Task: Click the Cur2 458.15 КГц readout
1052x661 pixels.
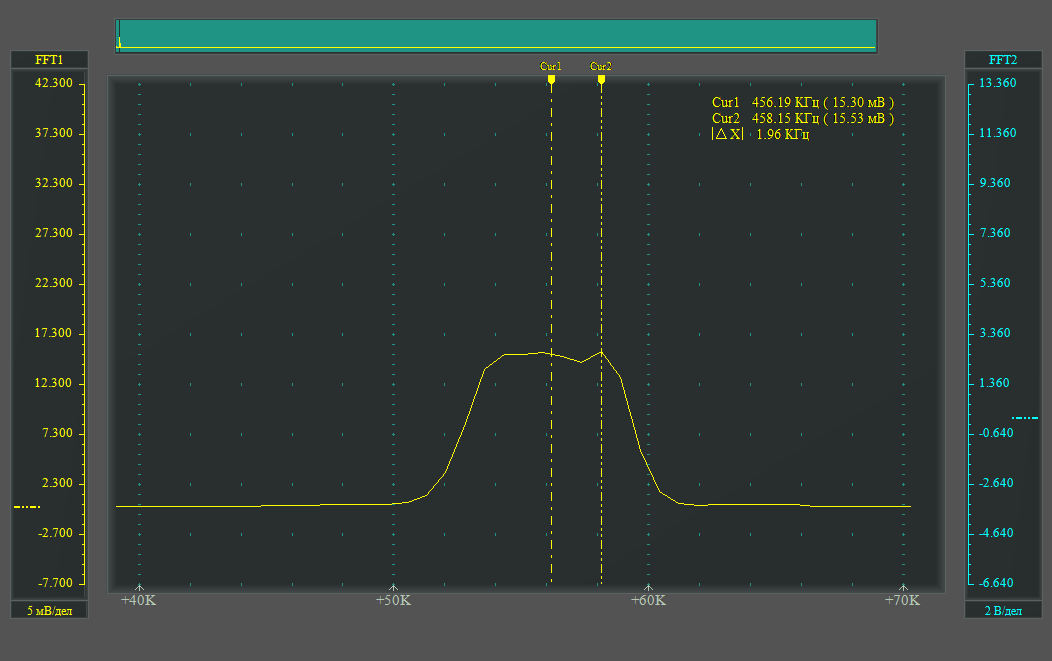Action: click(x=802, y=119)
